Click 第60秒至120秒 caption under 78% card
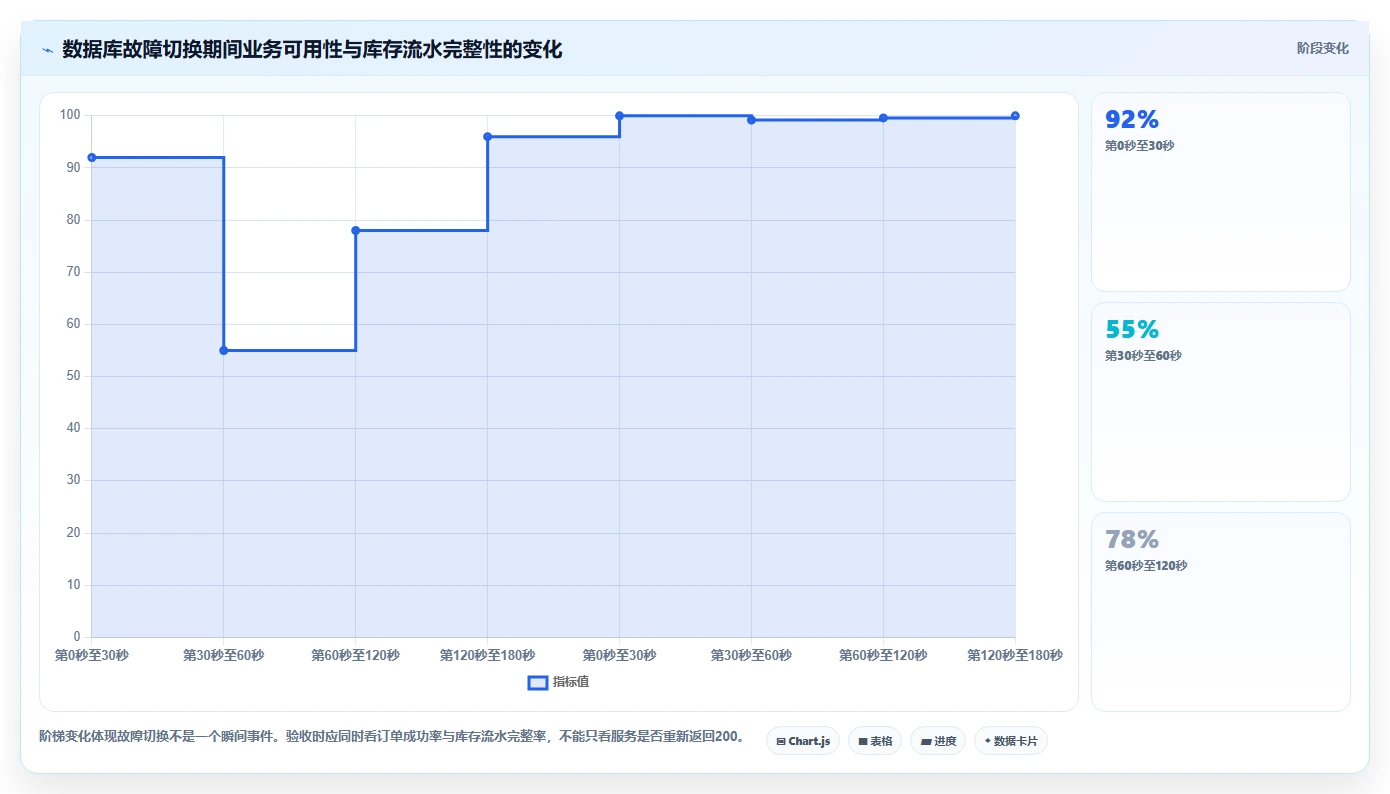The height and width of the screenshot is (794, 1390). [x=1146, y=566]
